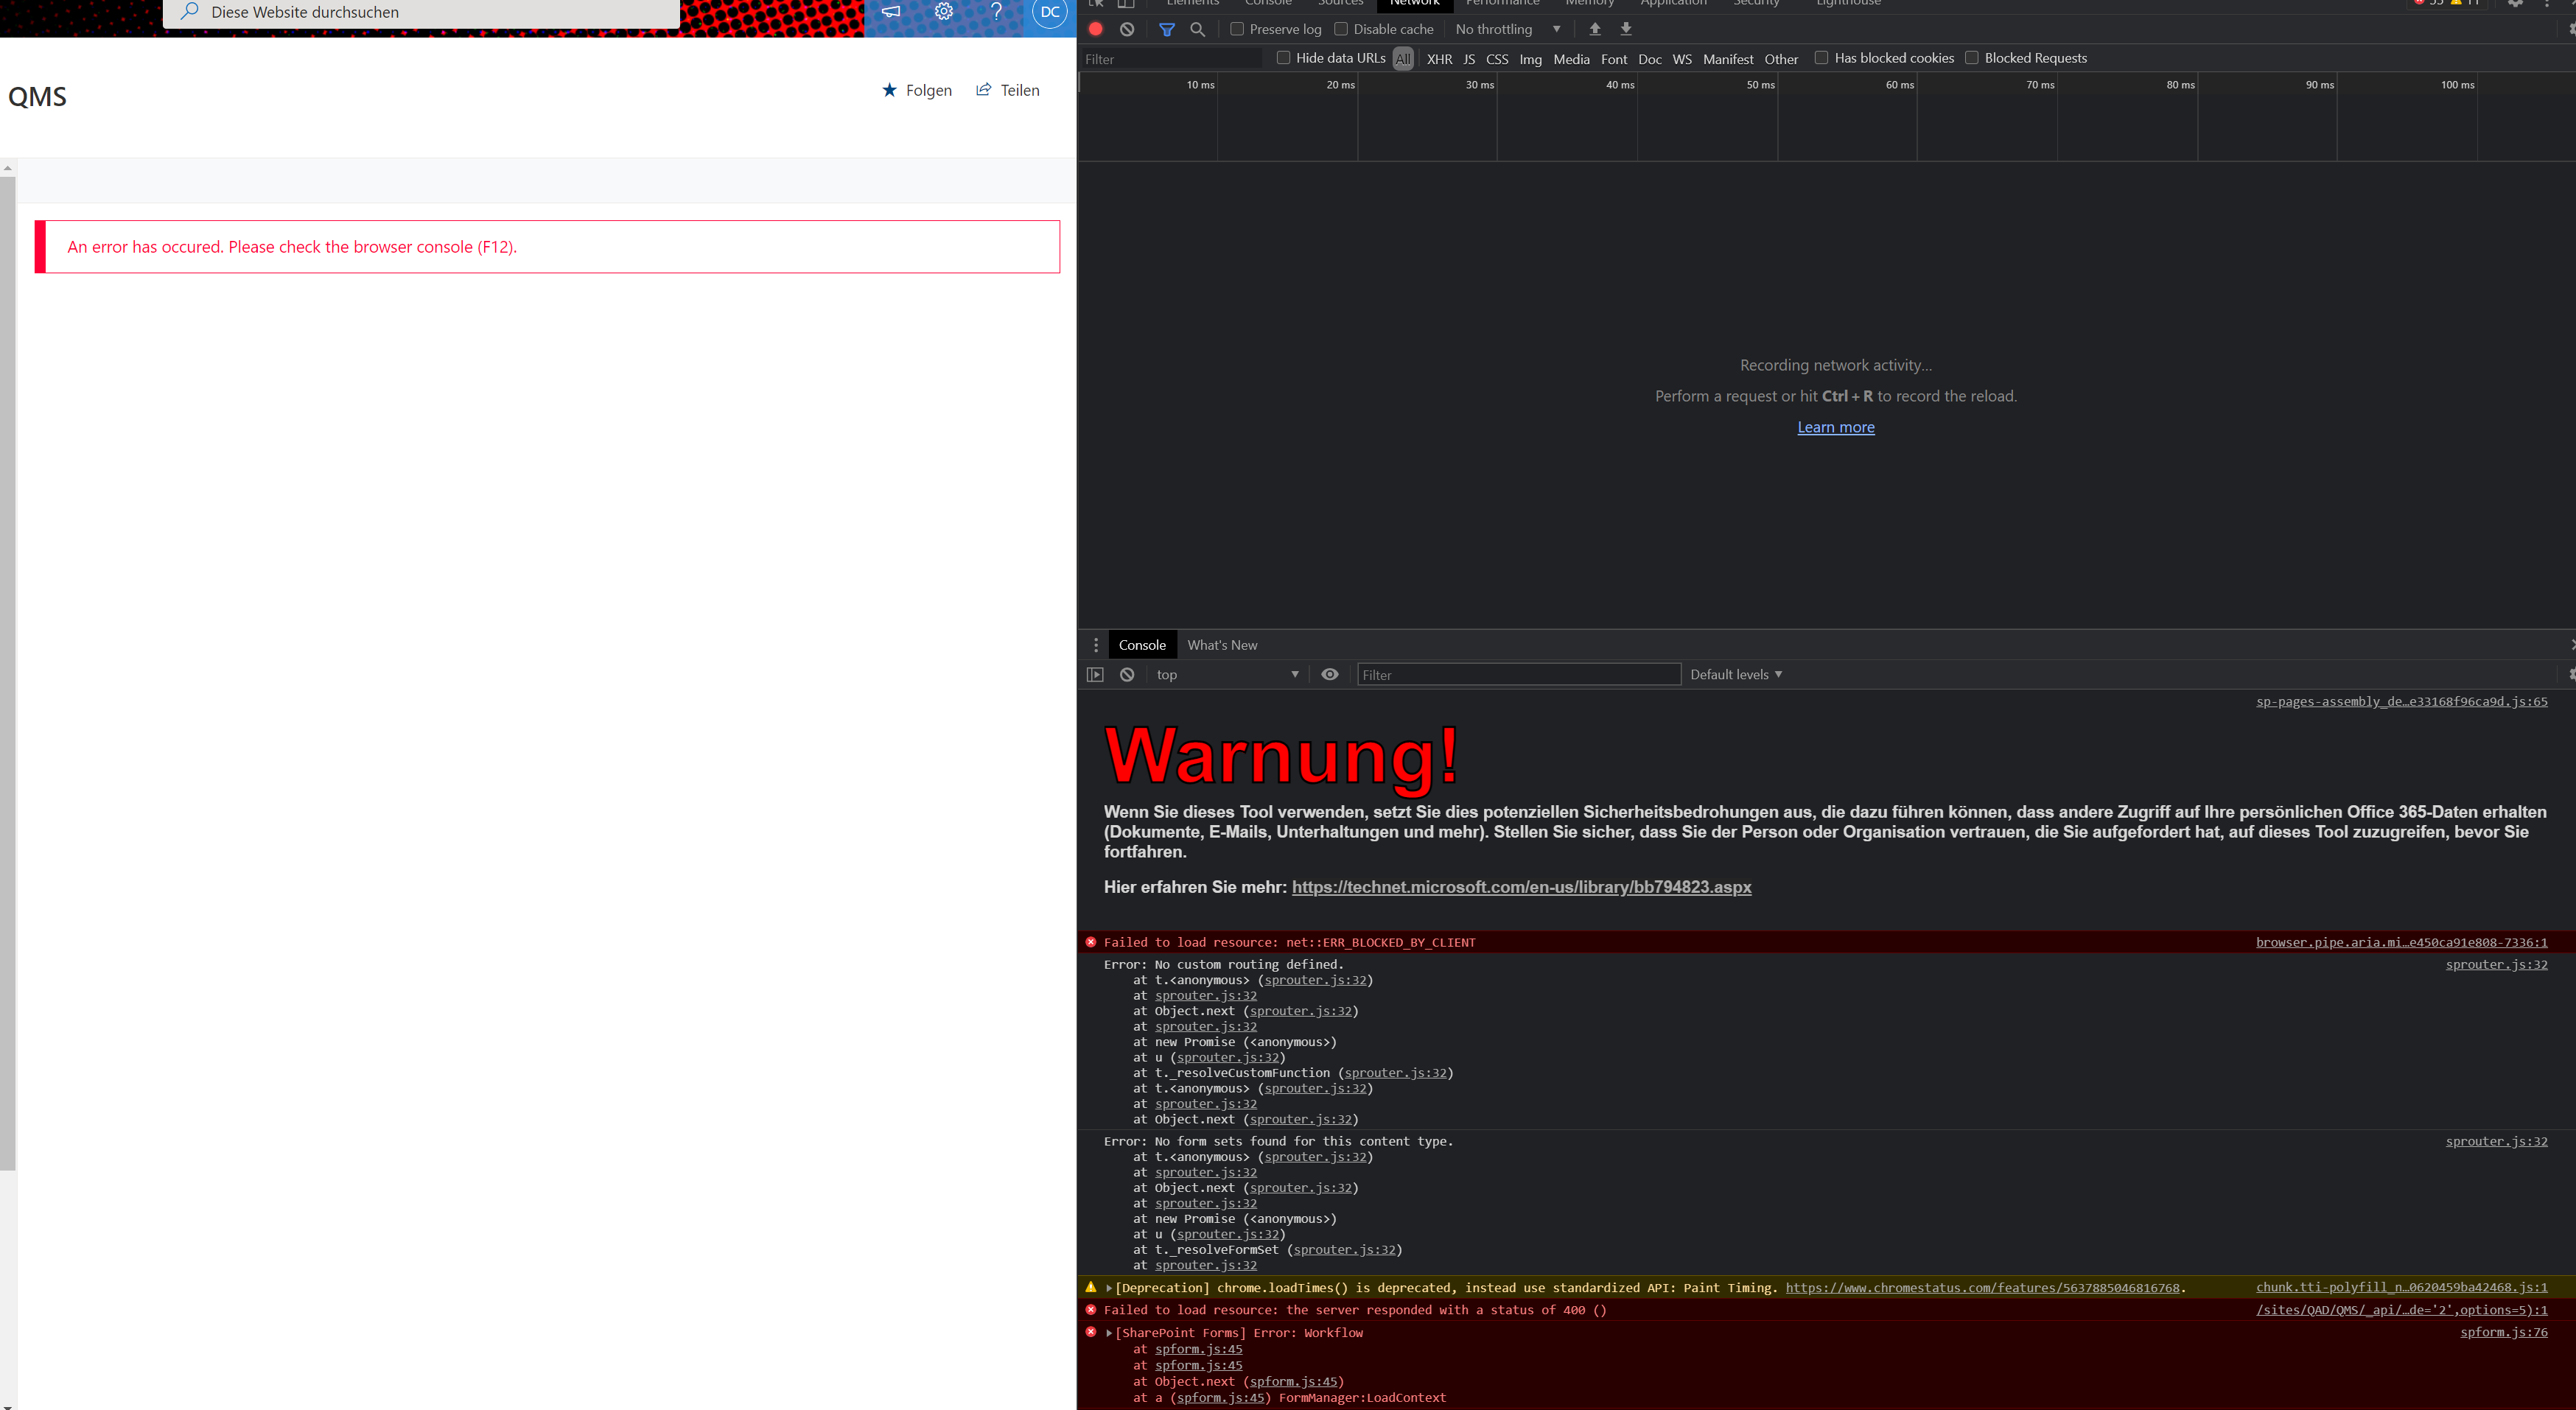Click the Learn more link

(x=1835, y=427)
